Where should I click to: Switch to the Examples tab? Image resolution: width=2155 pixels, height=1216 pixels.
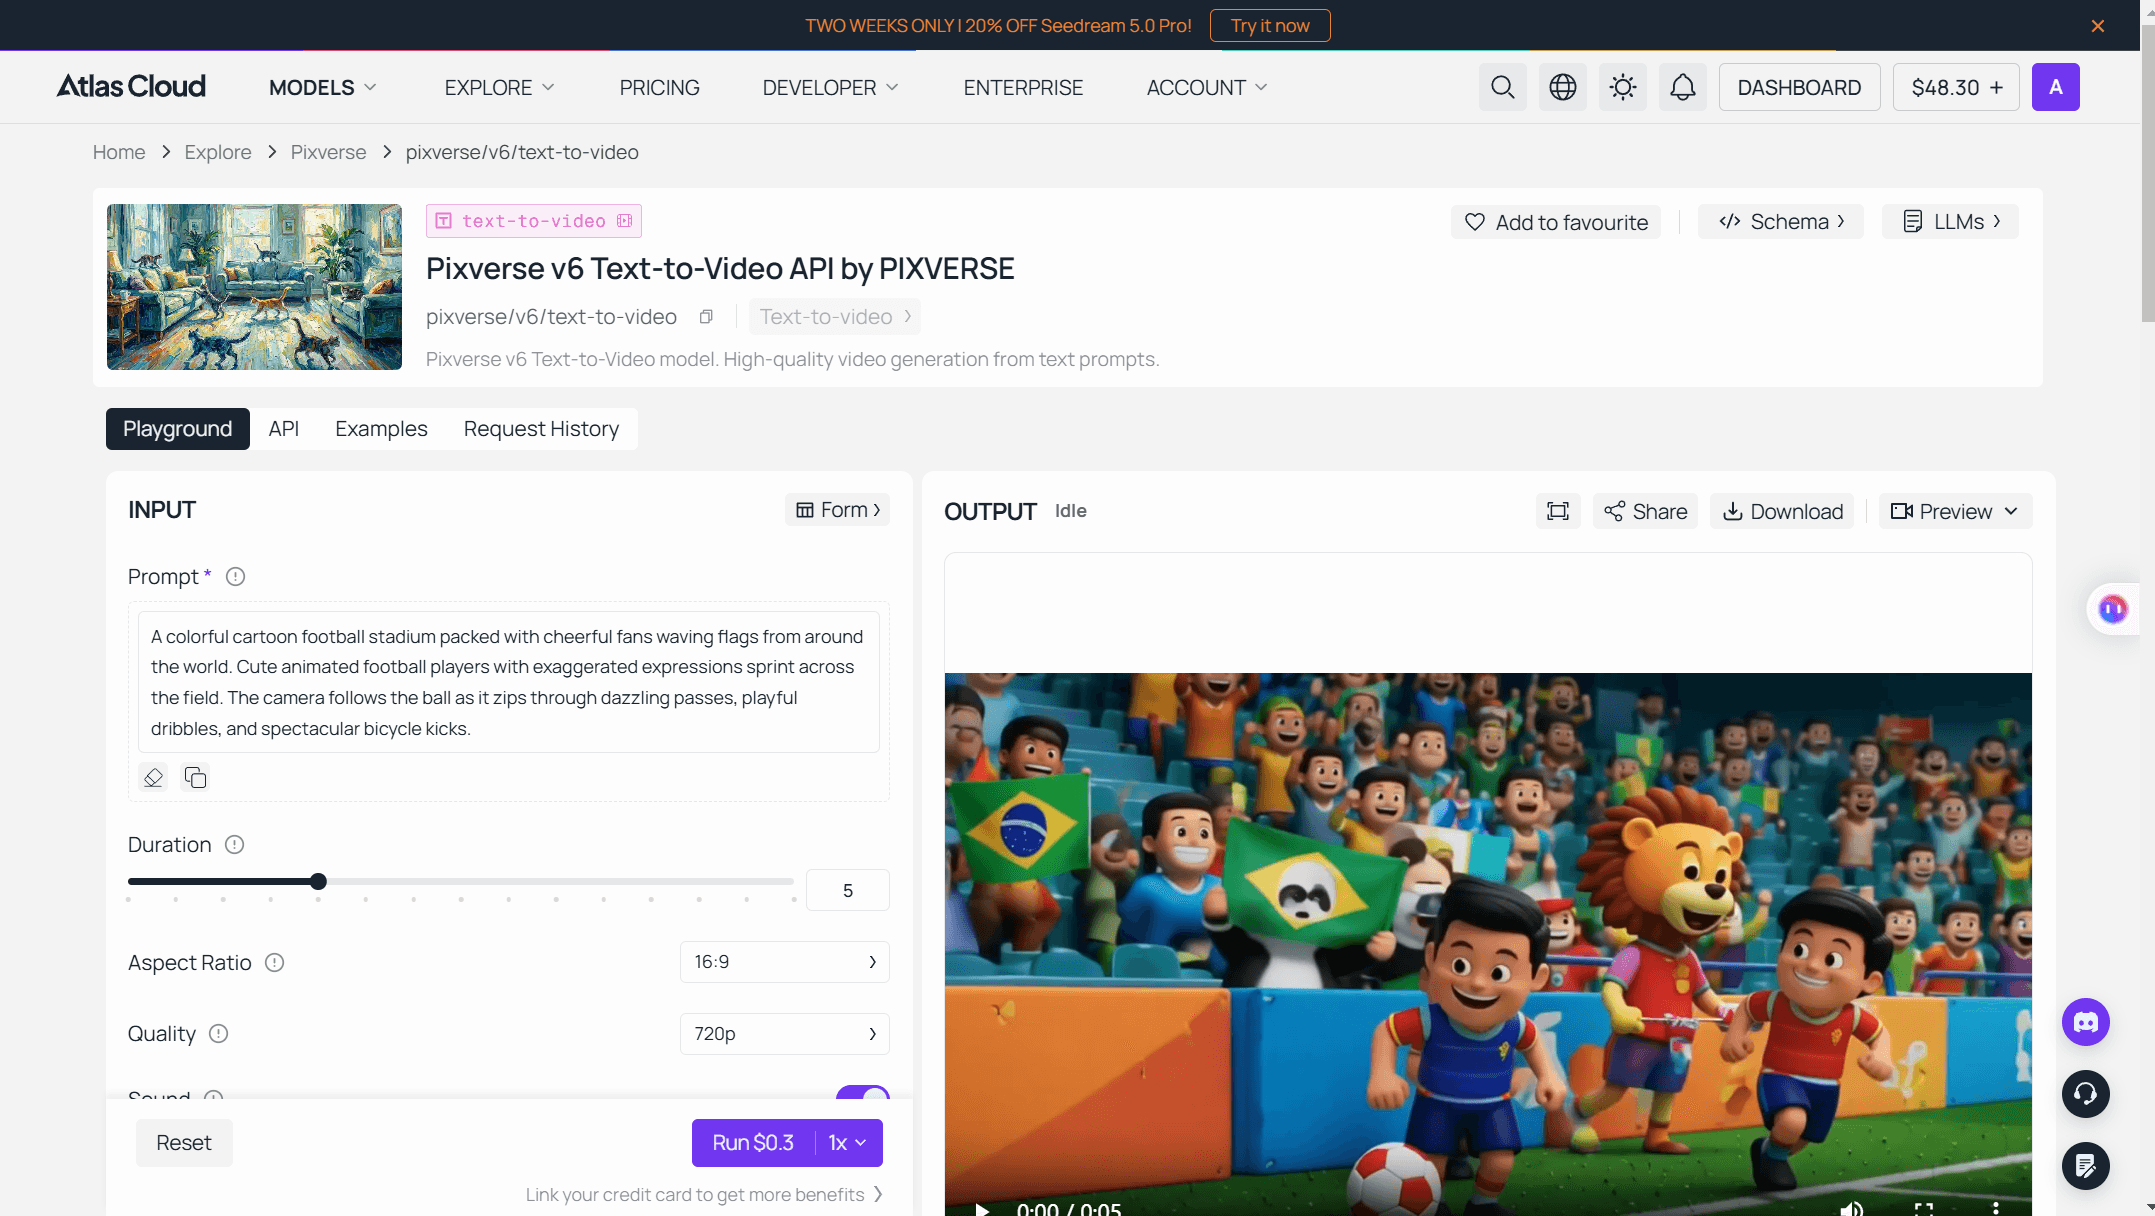click(x=381, y=429)
